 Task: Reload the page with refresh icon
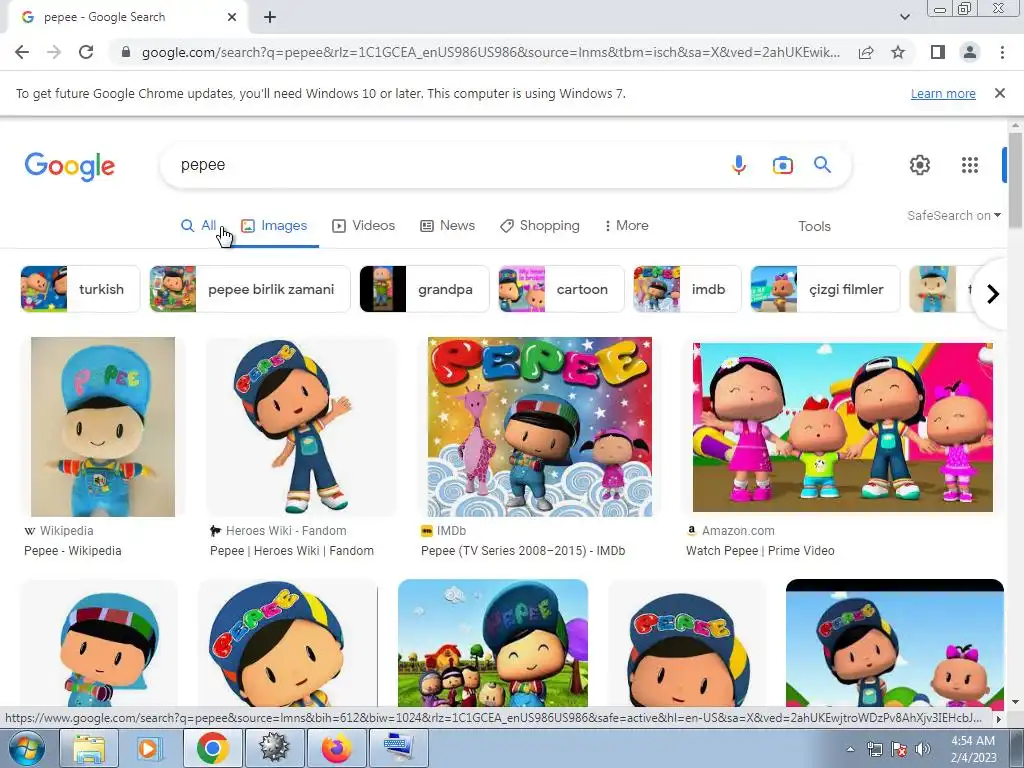[86, 52]
